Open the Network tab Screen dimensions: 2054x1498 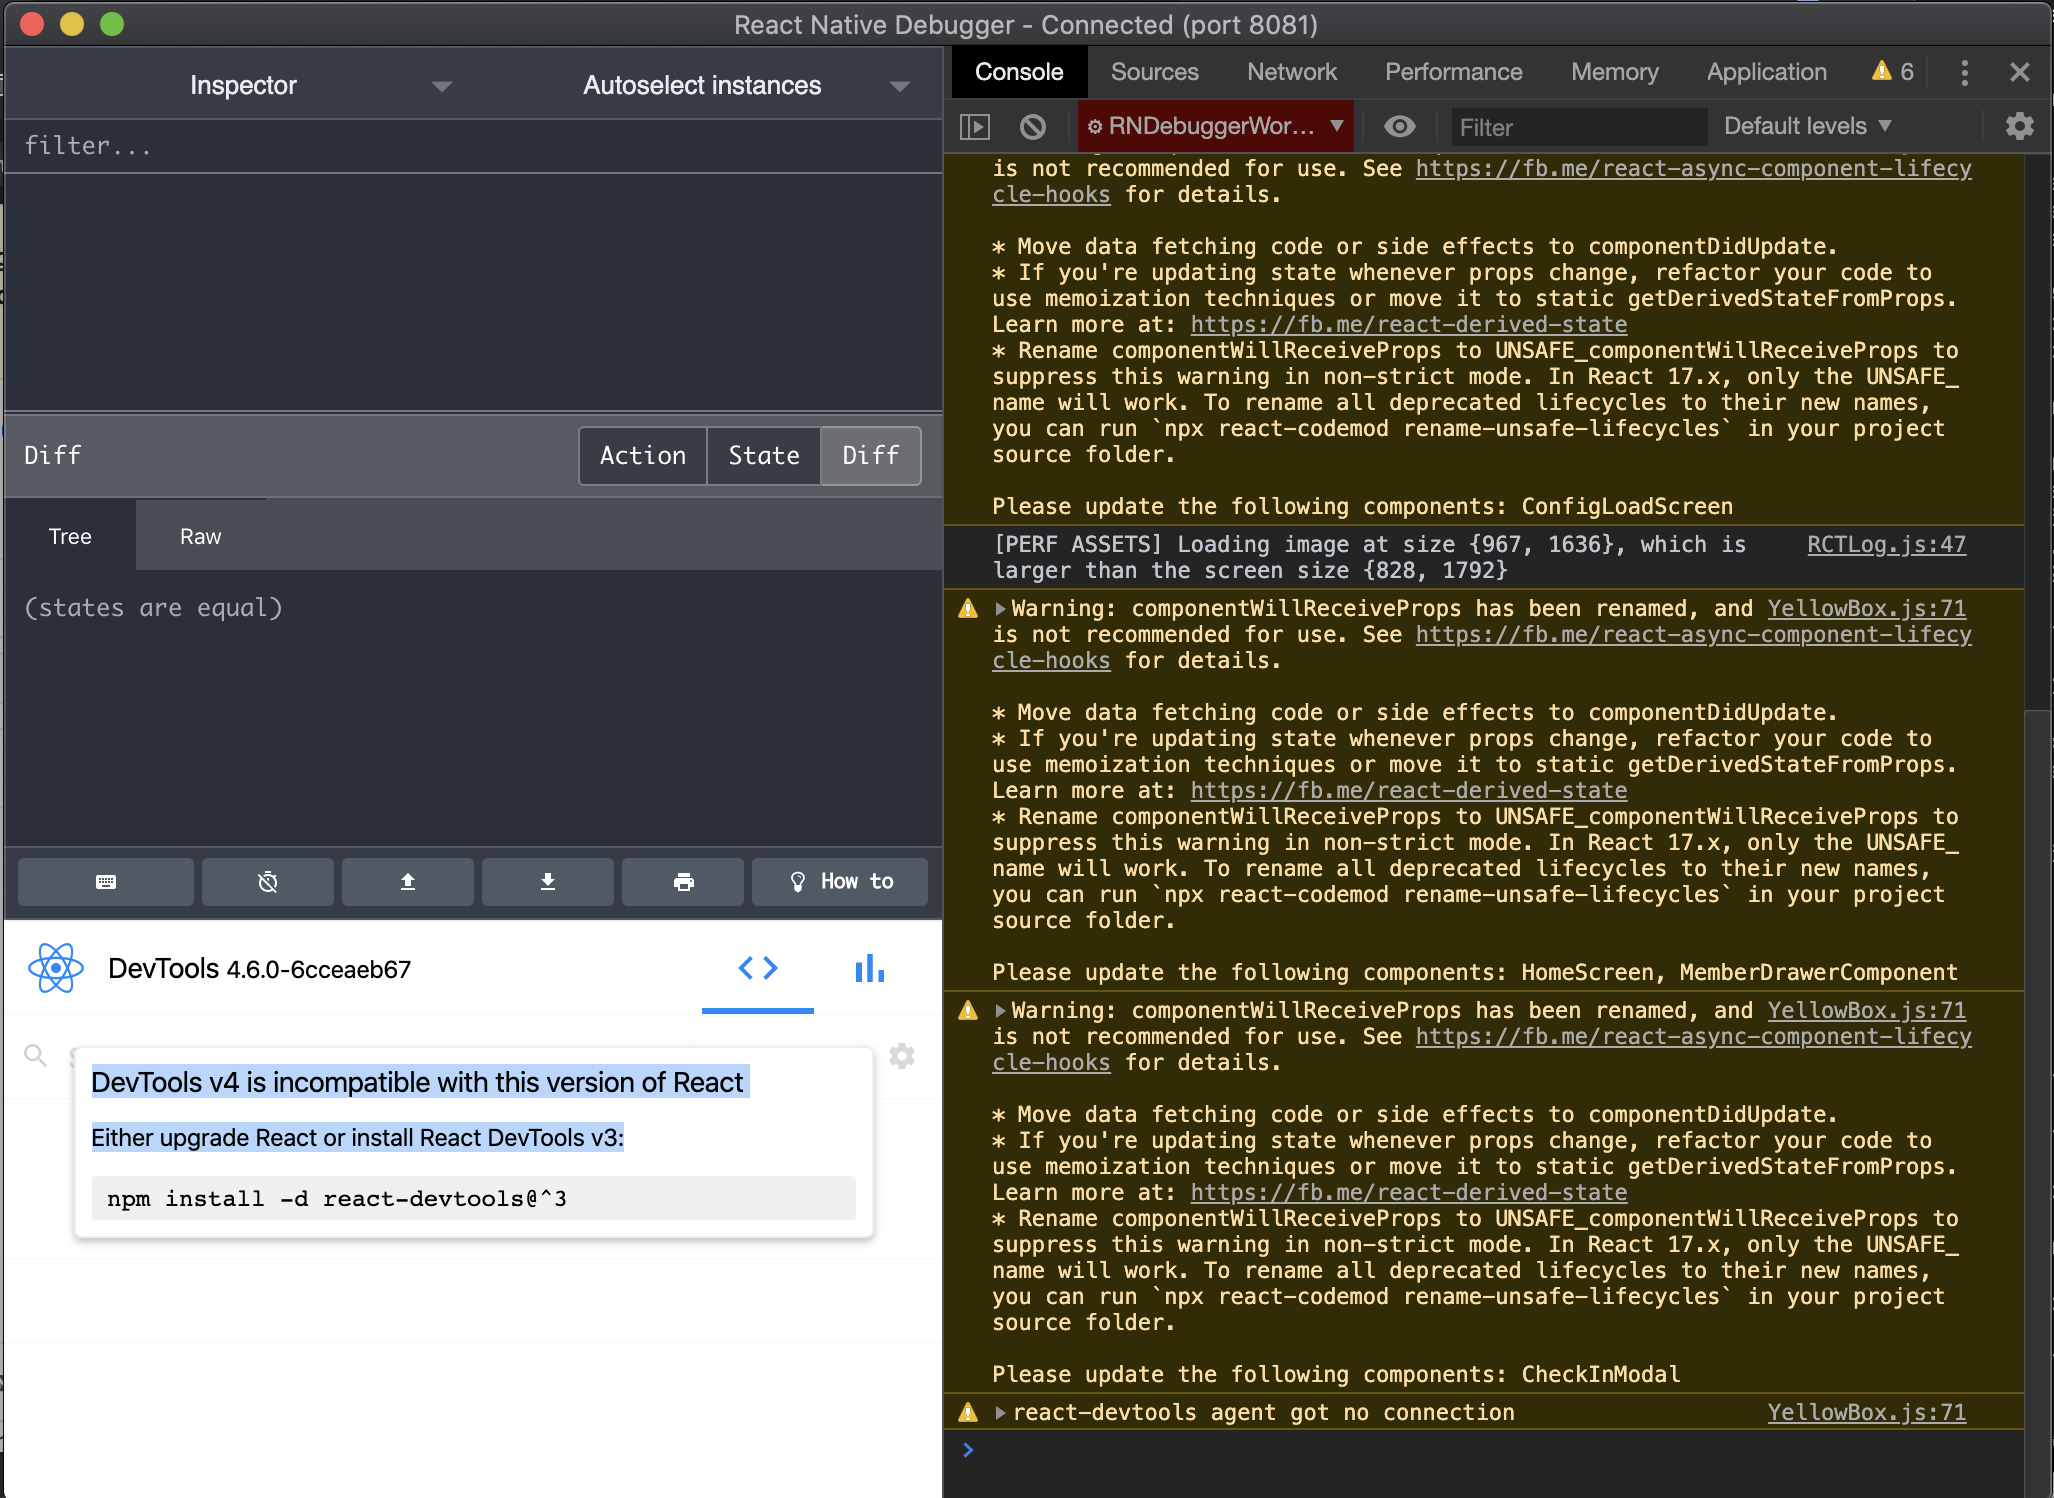click(1291, 72)
